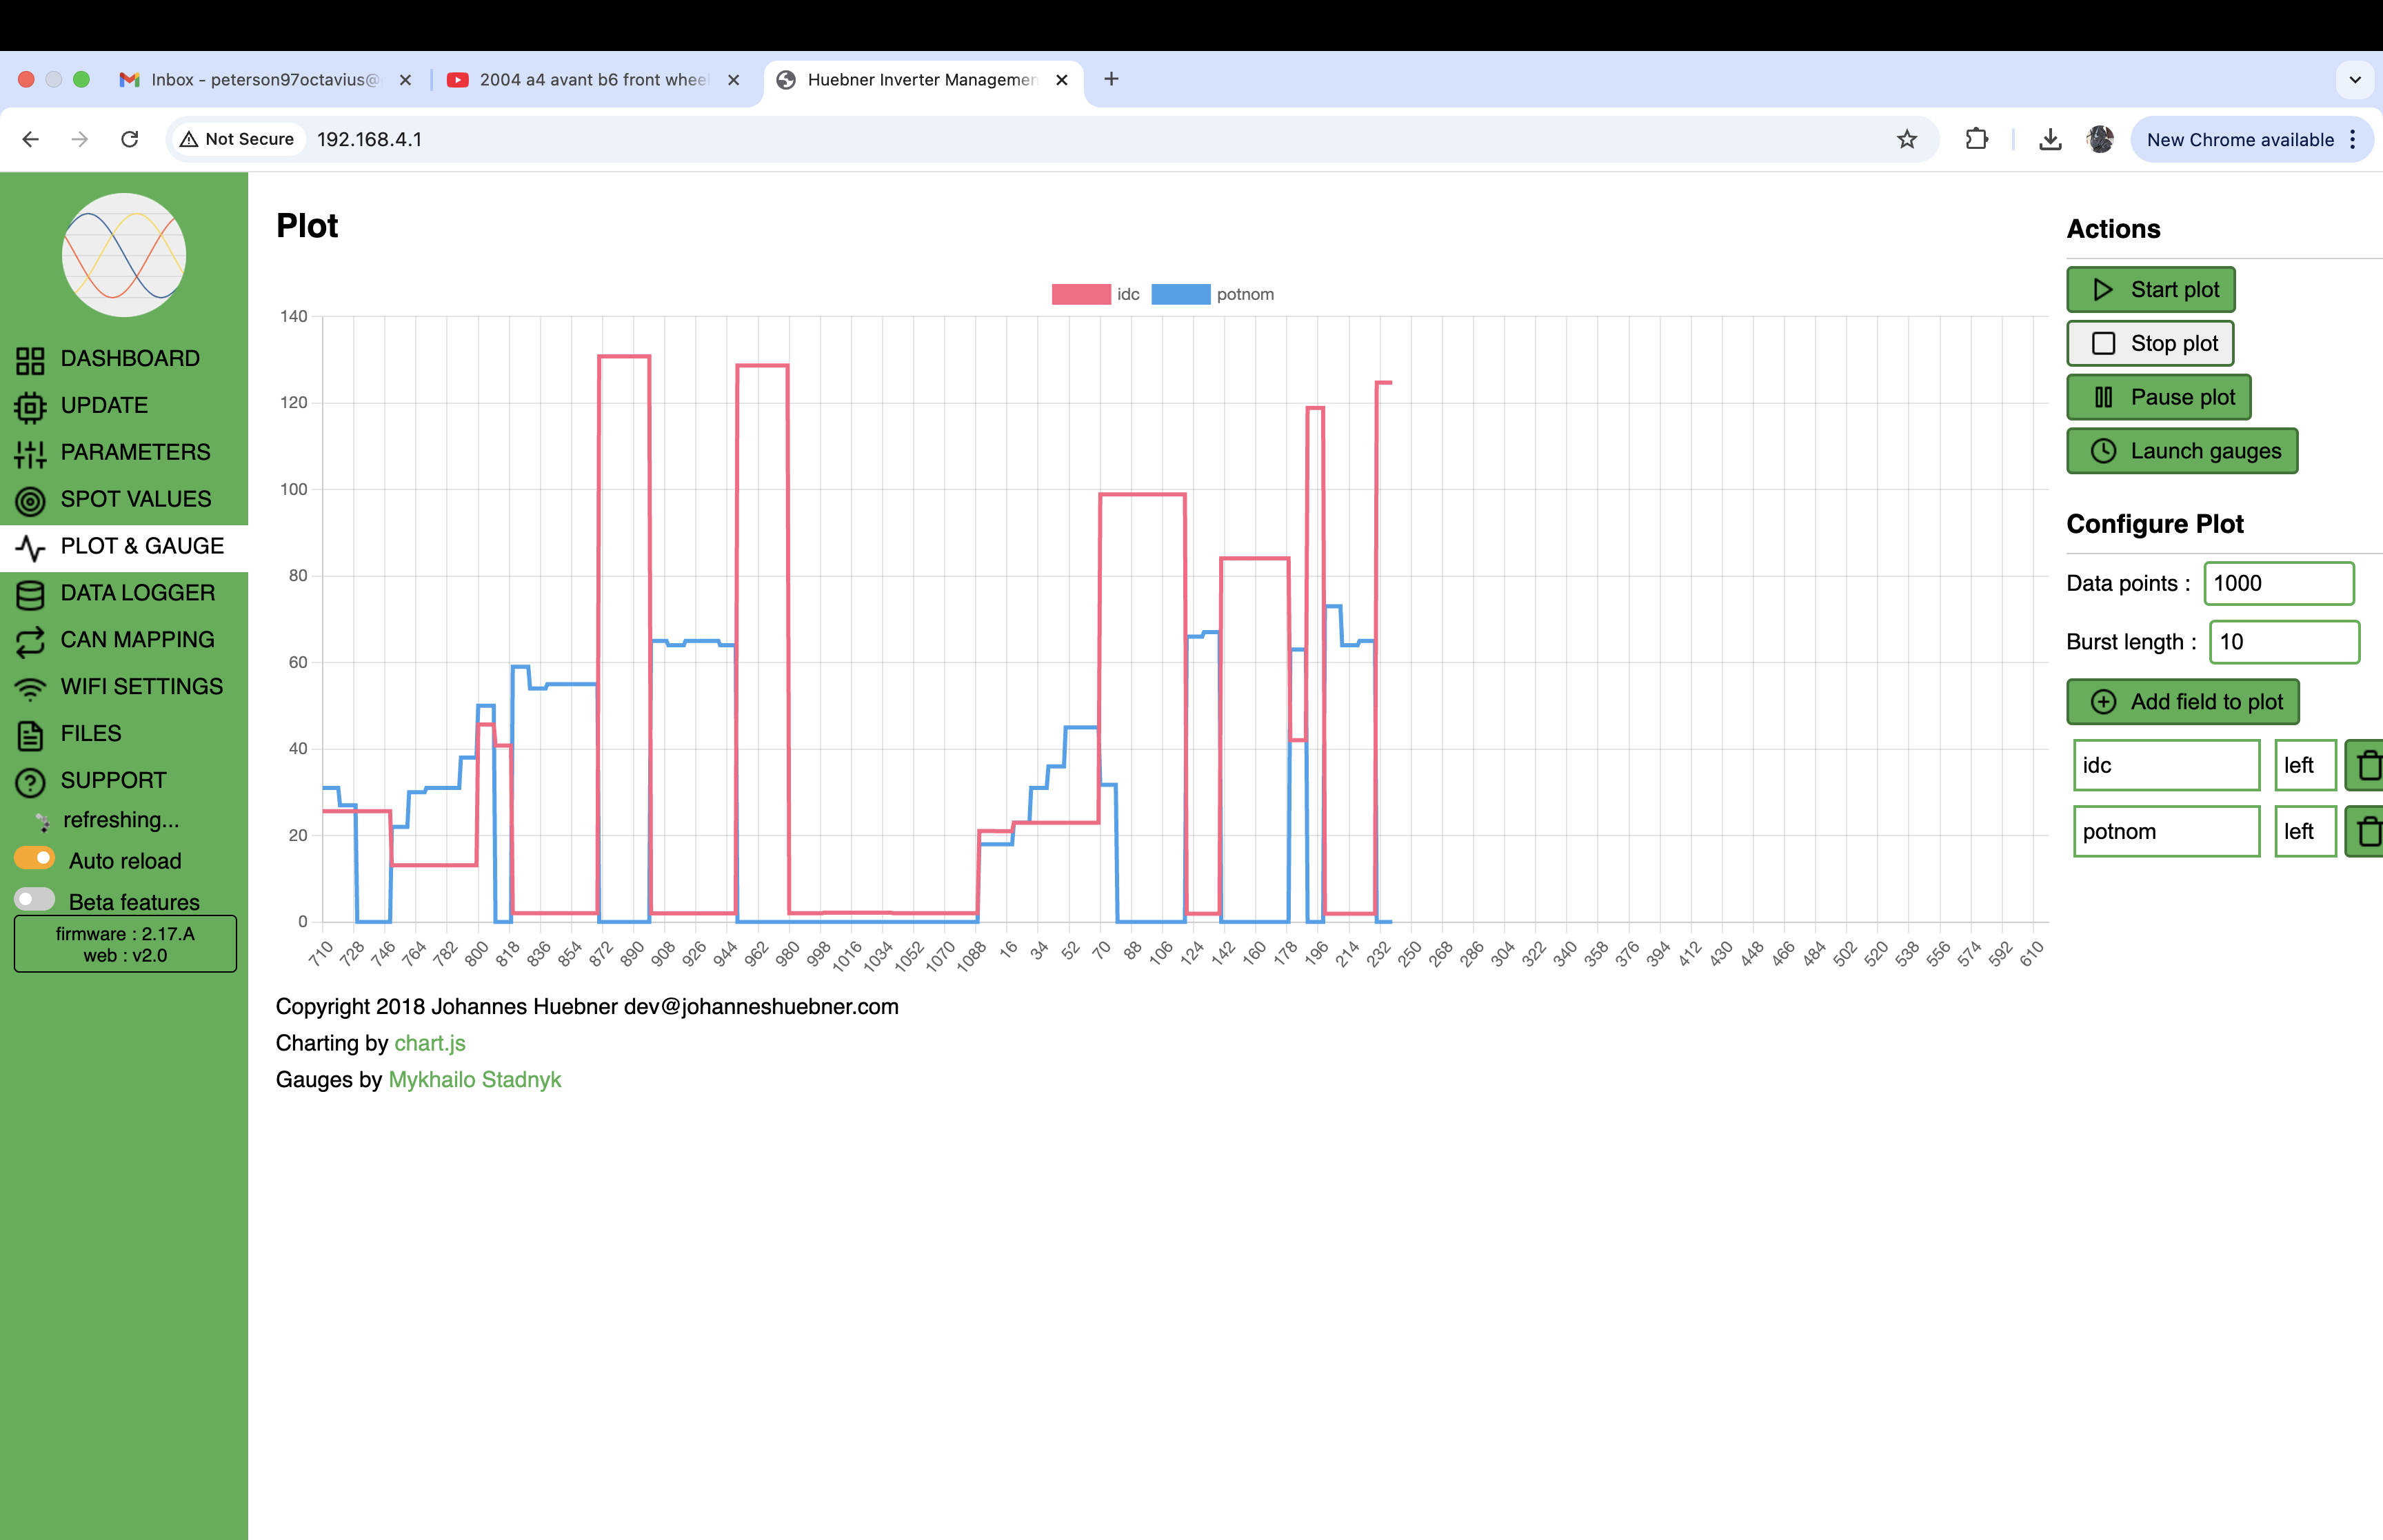Open the Files menu item
This screenshot has height=1540, width=2383.
pos(90,734)
